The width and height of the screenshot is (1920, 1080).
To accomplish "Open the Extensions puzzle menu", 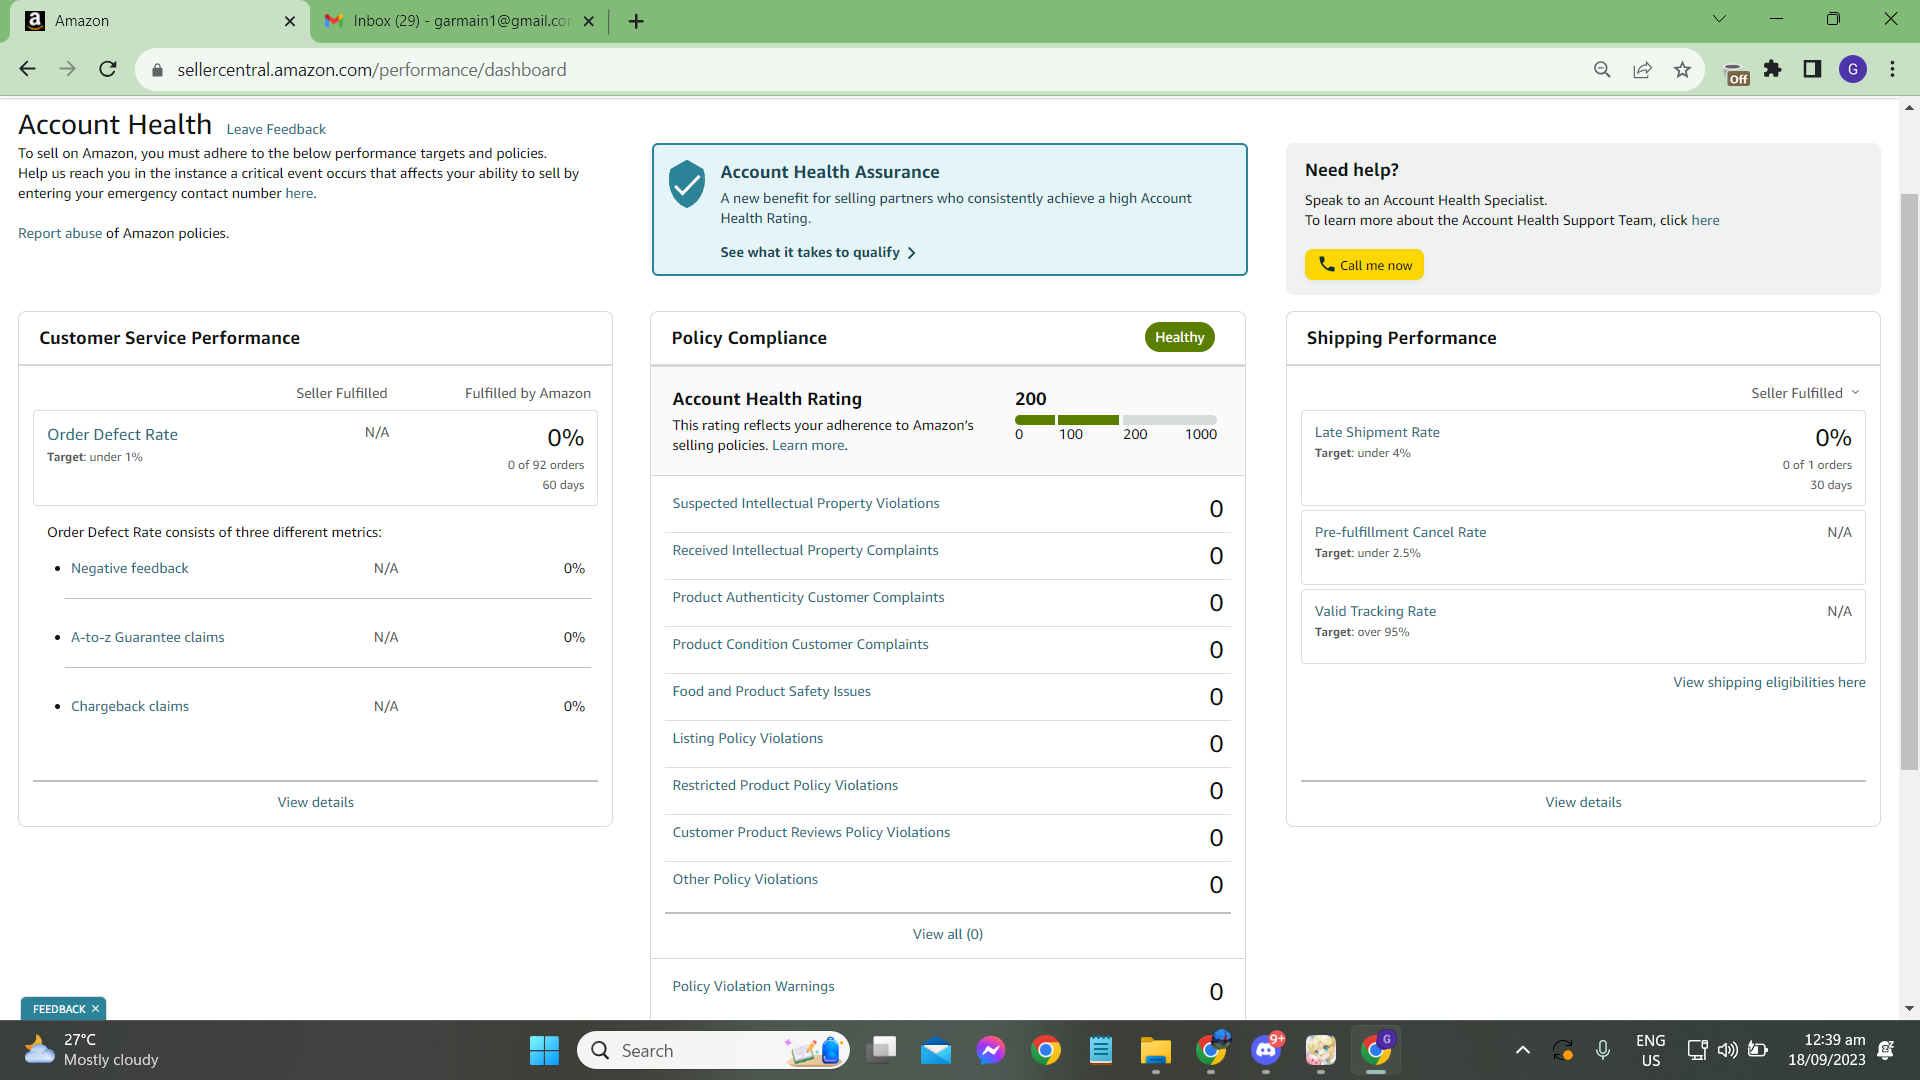I will [x=1773, y=69].
